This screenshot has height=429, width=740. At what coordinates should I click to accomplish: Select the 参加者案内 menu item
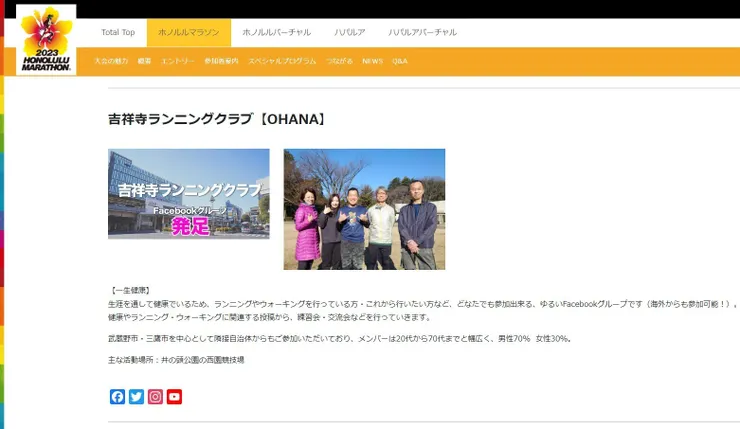[221, 61]
